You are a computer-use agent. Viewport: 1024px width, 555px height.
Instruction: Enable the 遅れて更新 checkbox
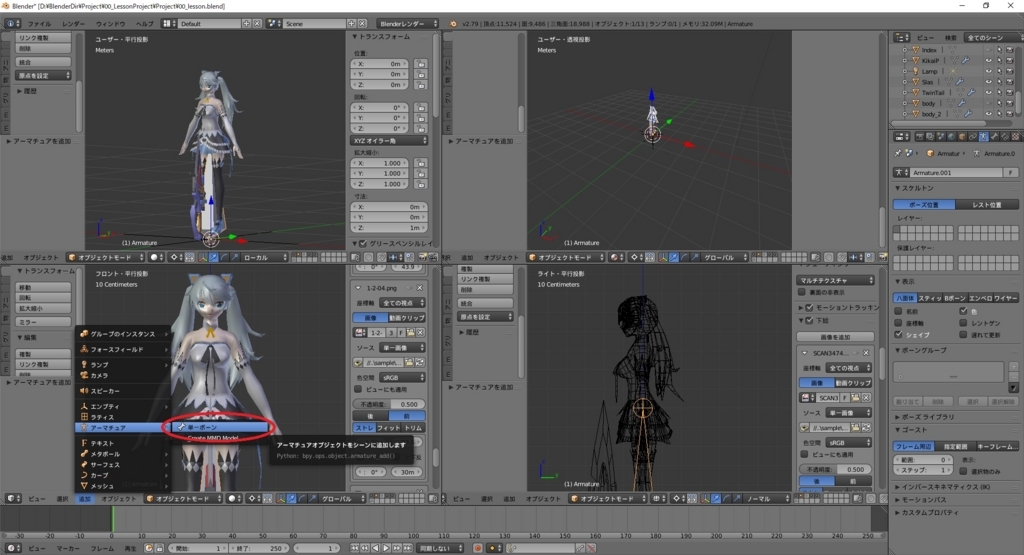click(x=963, y=334)
